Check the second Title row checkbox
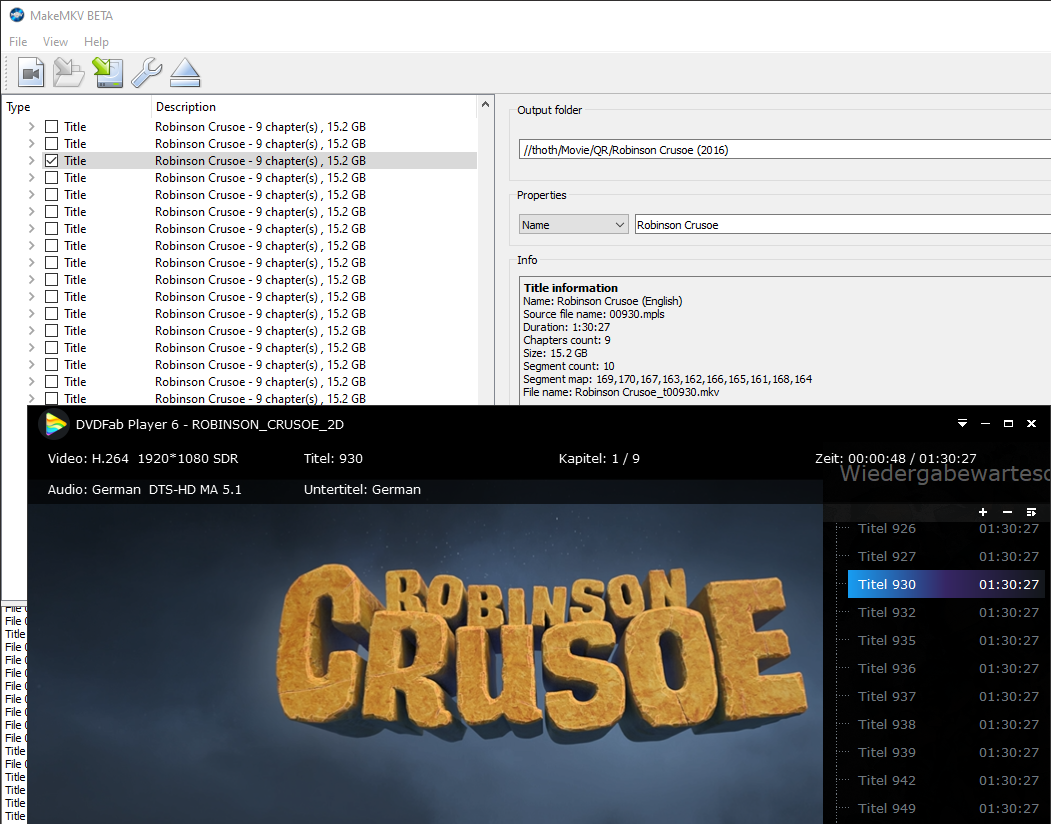1051x824 pixels. coord(52,144)
